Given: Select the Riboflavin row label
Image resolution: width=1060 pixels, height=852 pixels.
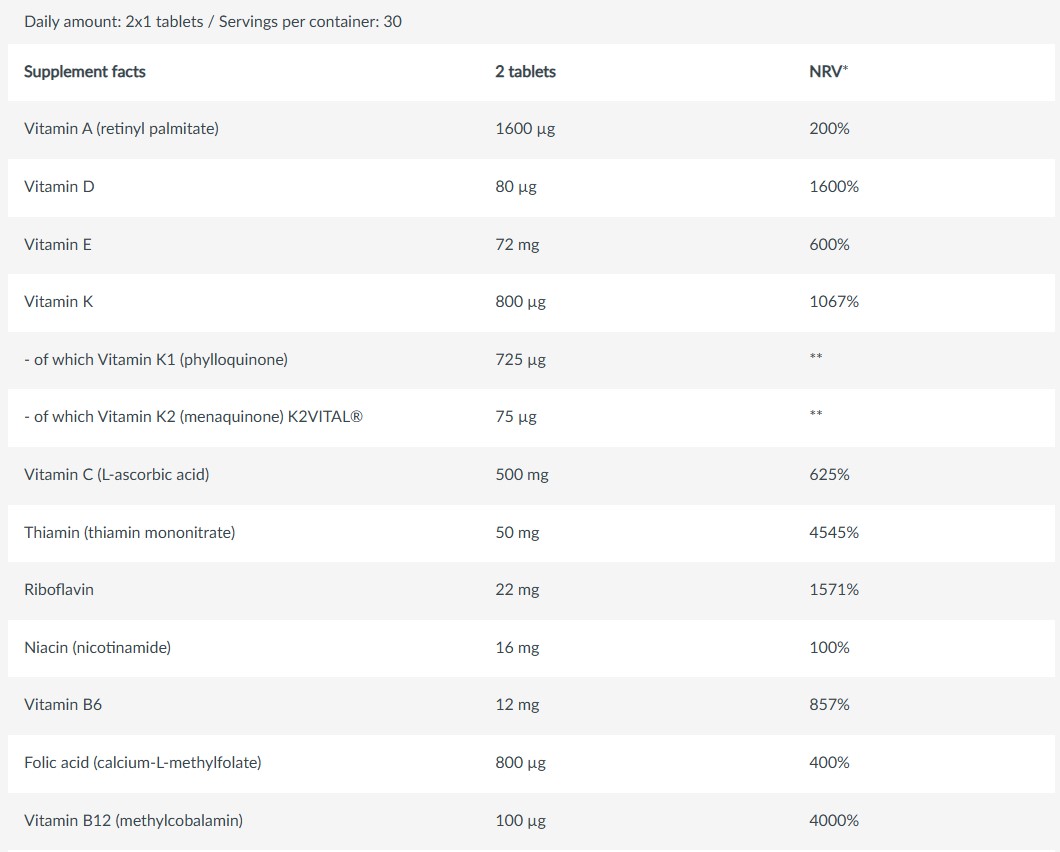Looking at the screenshot, I should click(59, 590).
